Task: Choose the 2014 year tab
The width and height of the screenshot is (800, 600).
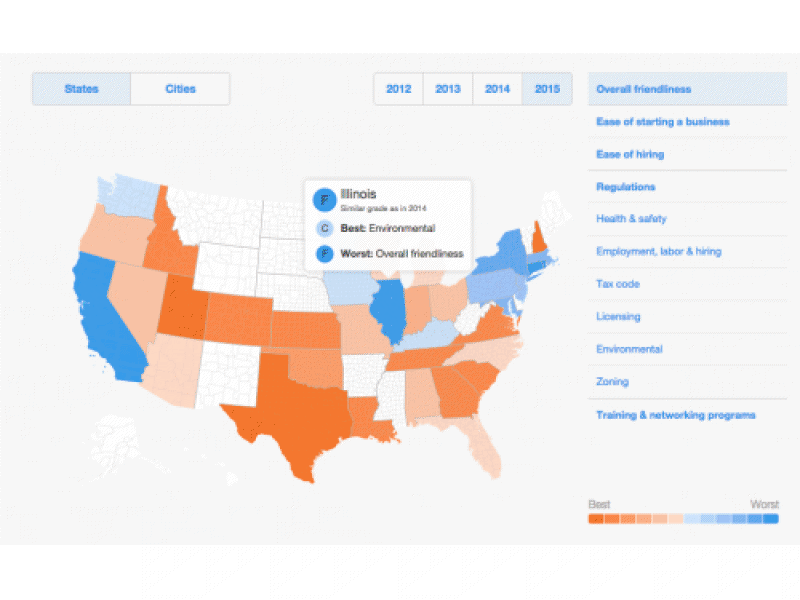Action: tap(498, 89)
